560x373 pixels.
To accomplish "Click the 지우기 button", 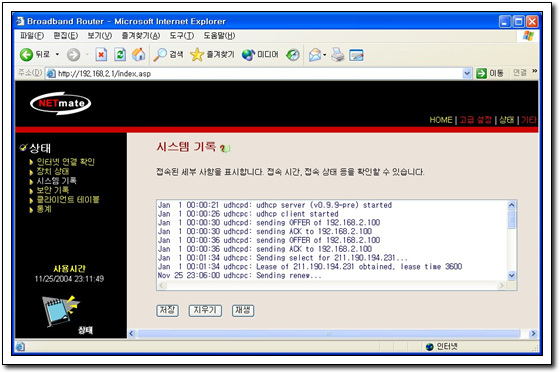I will pyautogui.click(x=205, y=310).
